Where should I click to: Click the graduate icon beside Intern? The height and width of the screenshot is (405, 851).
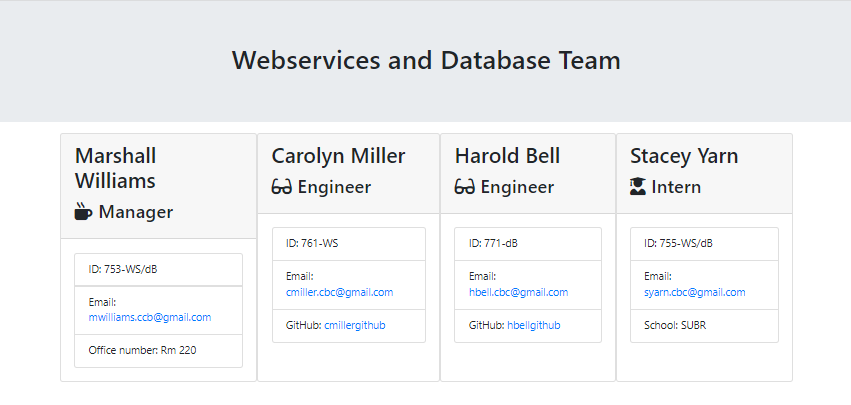(638, 187)
